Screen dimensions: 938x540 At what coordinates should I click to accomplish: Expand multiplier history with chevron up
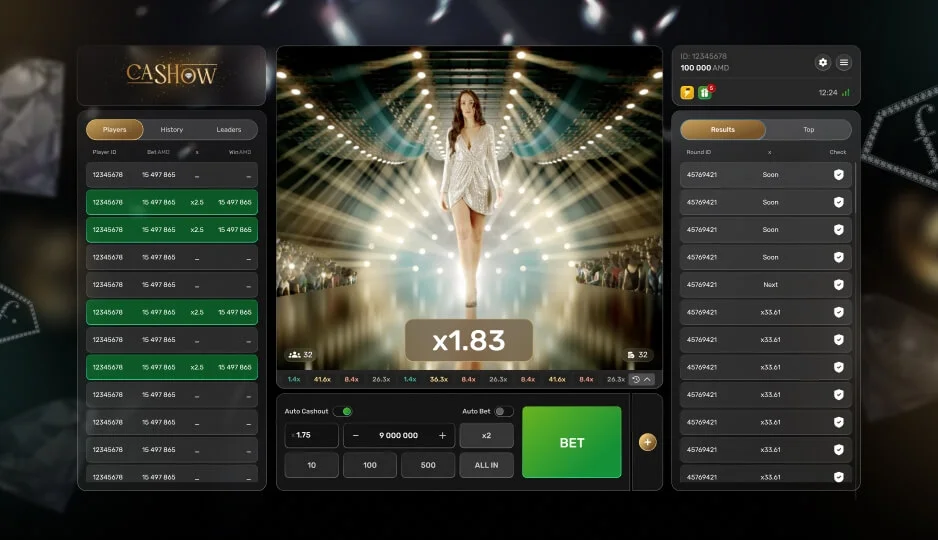point(647,380)
